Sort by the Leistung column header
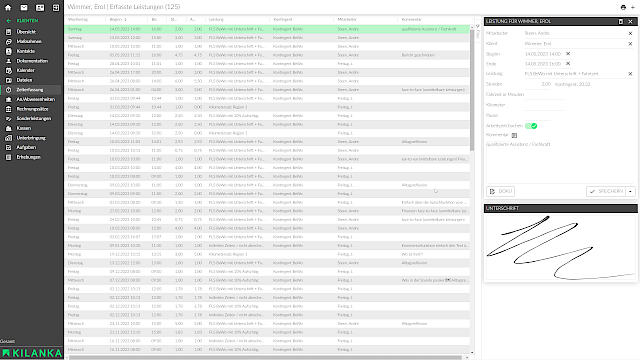 [216, 20]
